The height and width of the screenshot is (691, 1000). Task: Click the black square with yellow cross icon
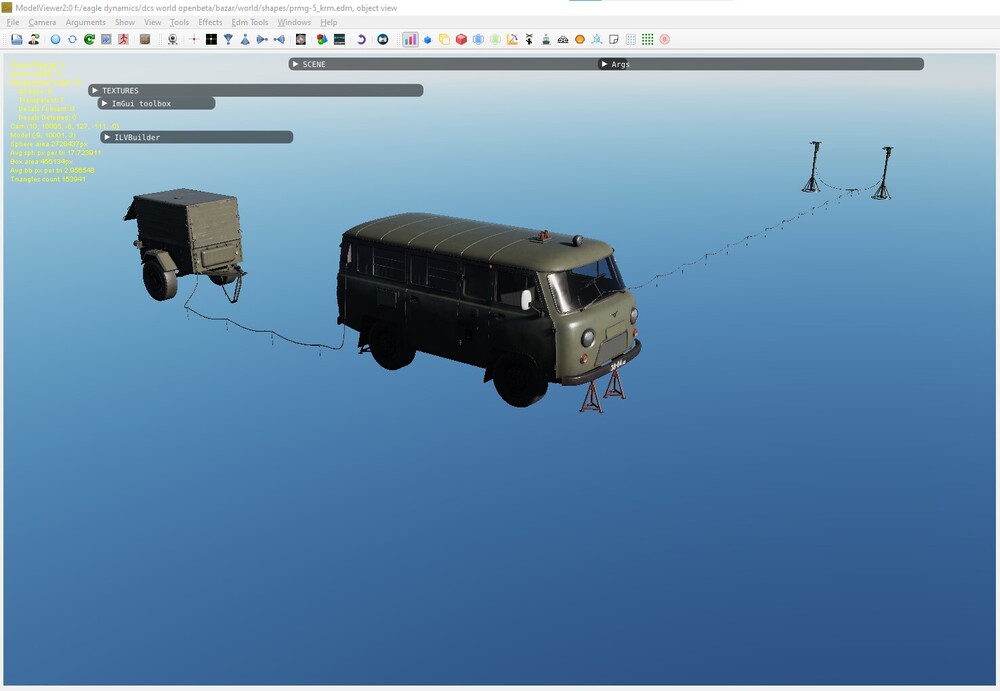pyautogui.click(x=211, y=40)
